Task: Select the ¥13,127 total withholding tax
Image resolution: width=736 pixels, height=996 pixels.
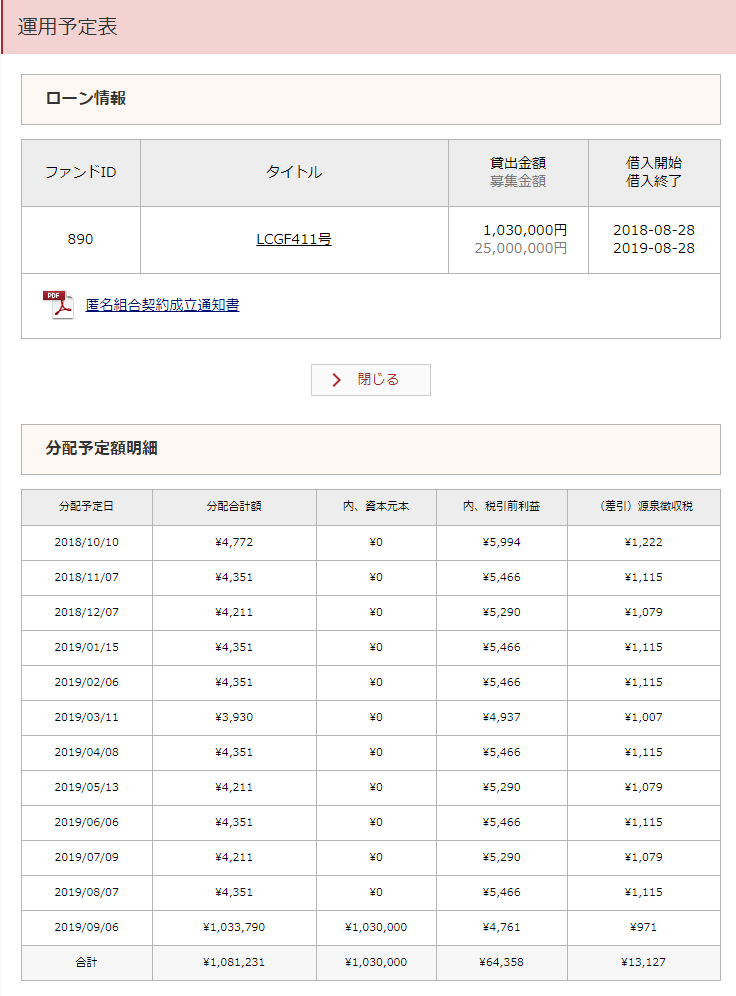Action: (x=643, y=962)
